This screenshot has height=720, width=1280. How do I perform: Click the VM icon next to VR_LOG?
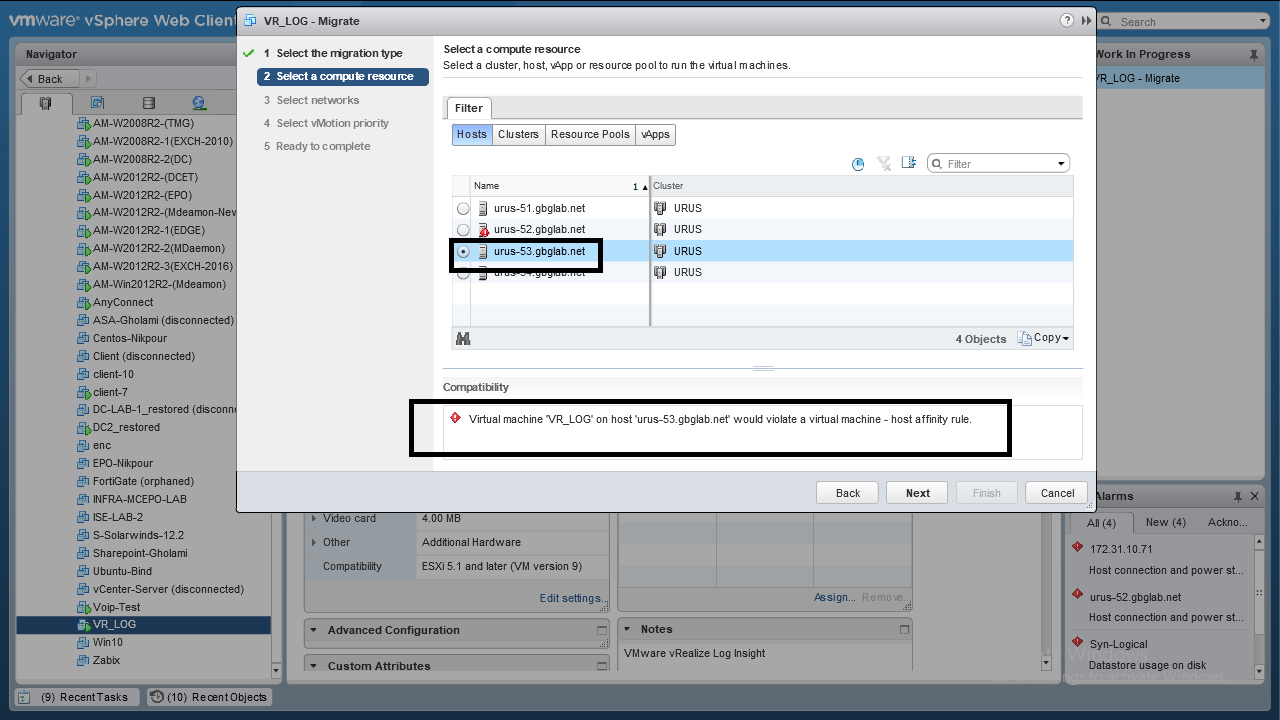coord(84,624)
